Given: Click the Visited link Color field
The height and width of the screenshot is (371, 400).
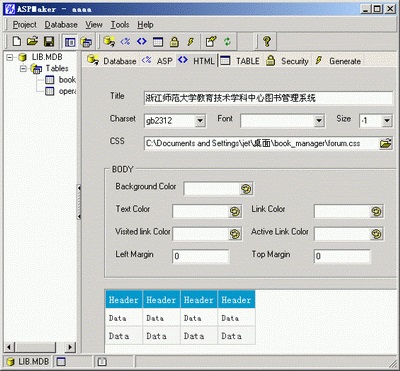Looking at the screenshot, I should pyautogui.click(x=200, y=234).
